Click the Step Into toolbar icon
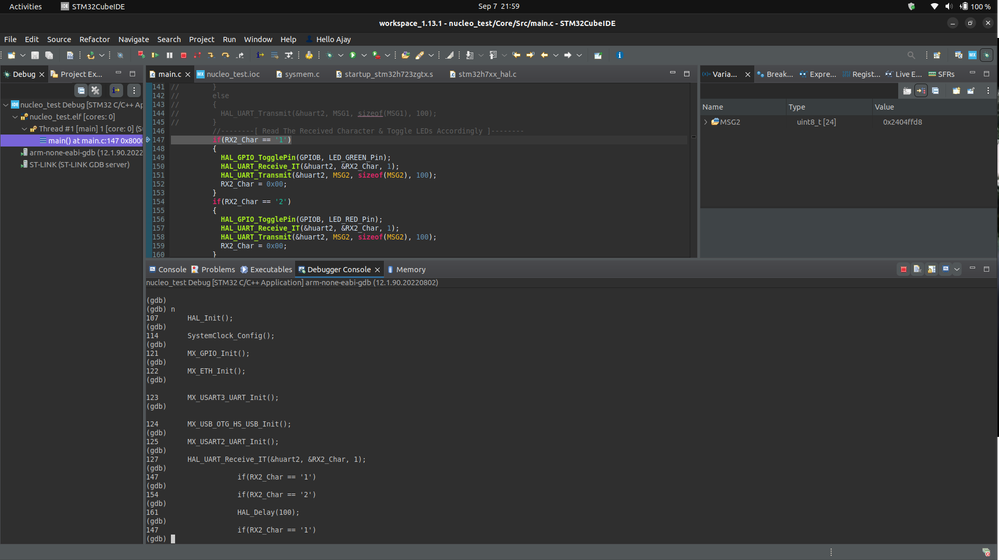This screenshot has height=560, width=999. click(211, 55)
